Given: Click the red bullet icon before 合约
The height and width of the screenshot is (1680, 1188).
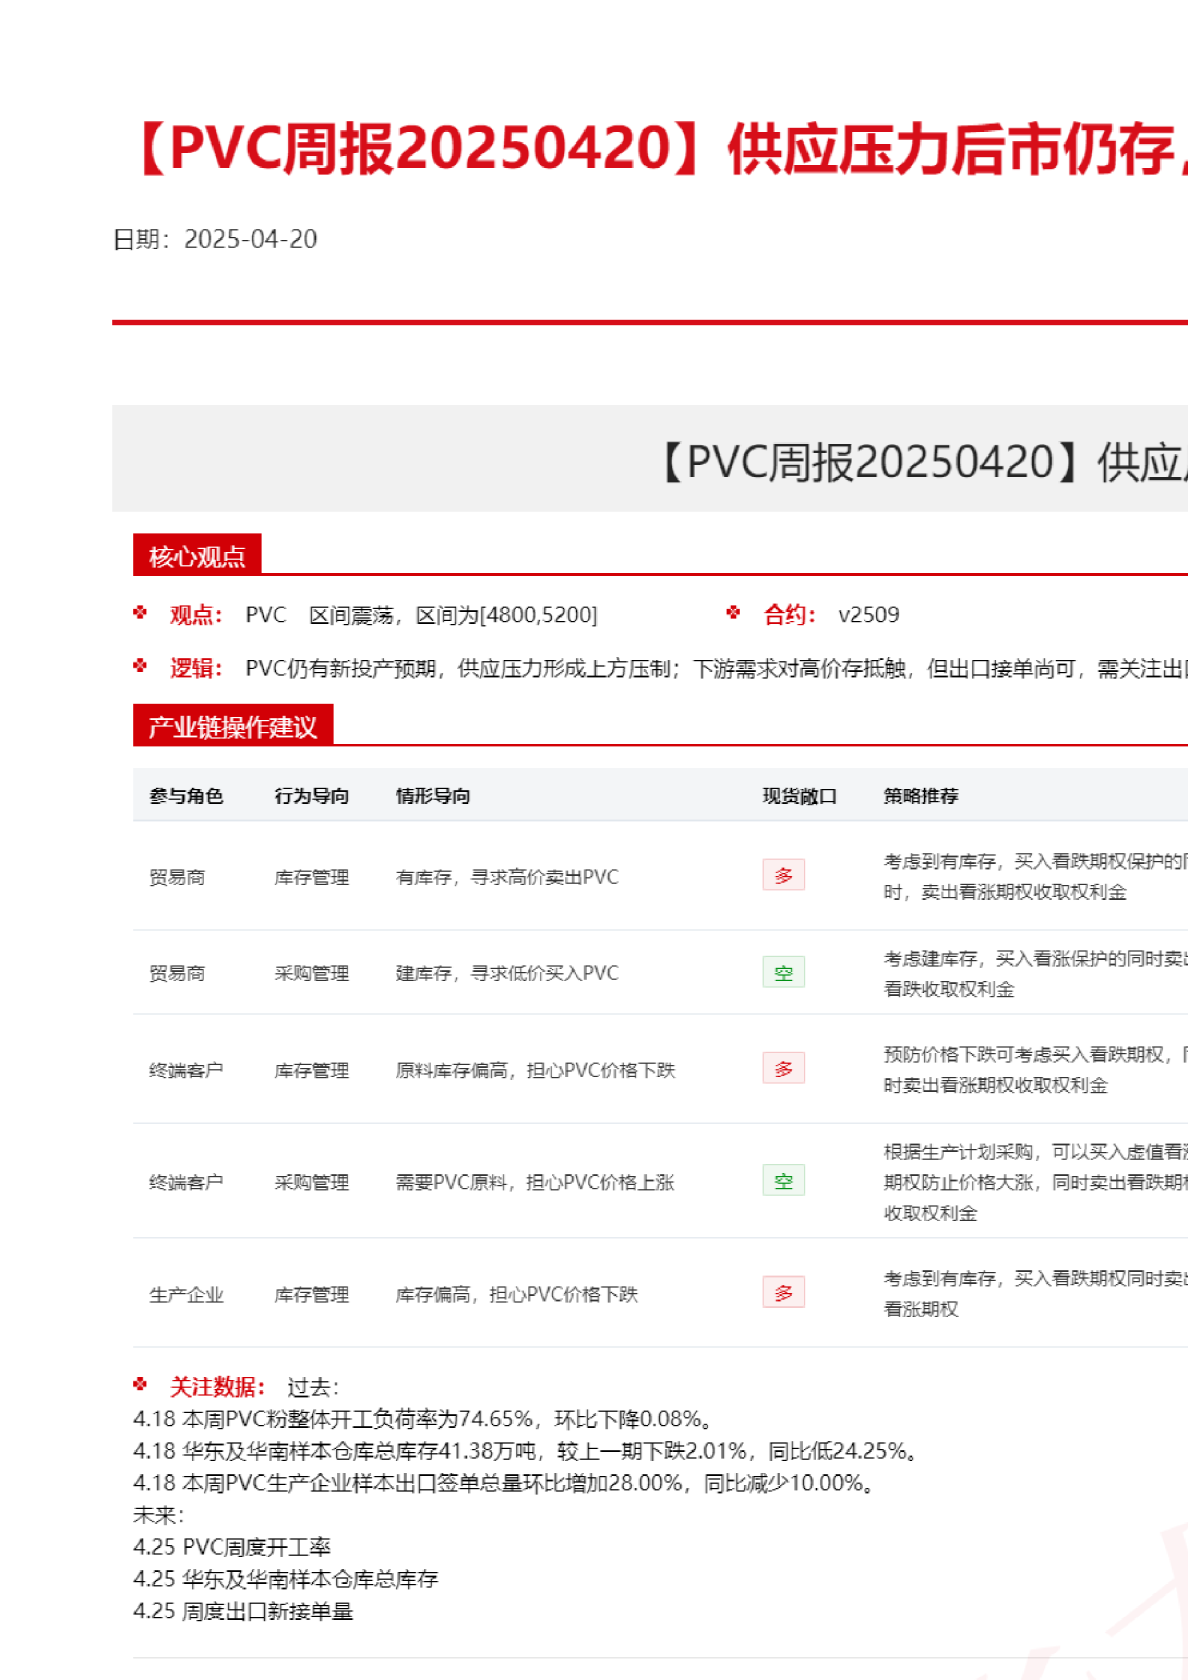Looking at the screenshot, I should [733, 613].
